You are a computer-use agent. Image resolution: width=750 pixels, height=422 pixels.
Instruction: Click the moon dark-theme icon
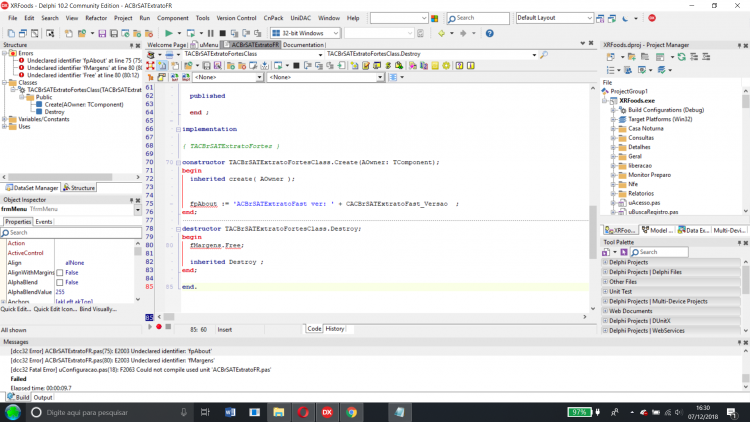(x=625, y=18)
